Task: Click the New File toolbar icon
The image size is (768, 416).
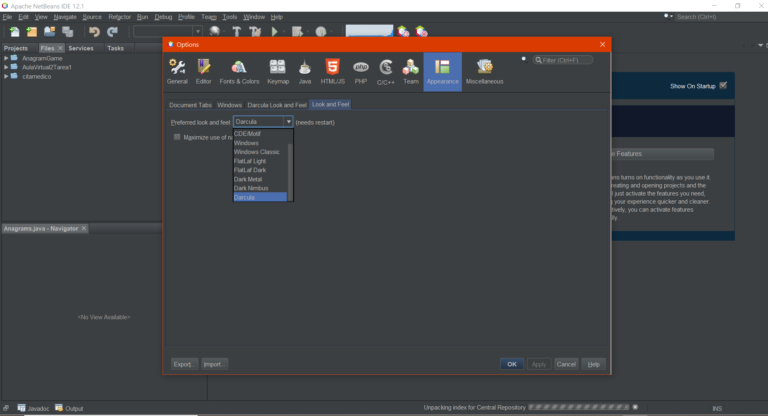Action: (x=14, y=32)
